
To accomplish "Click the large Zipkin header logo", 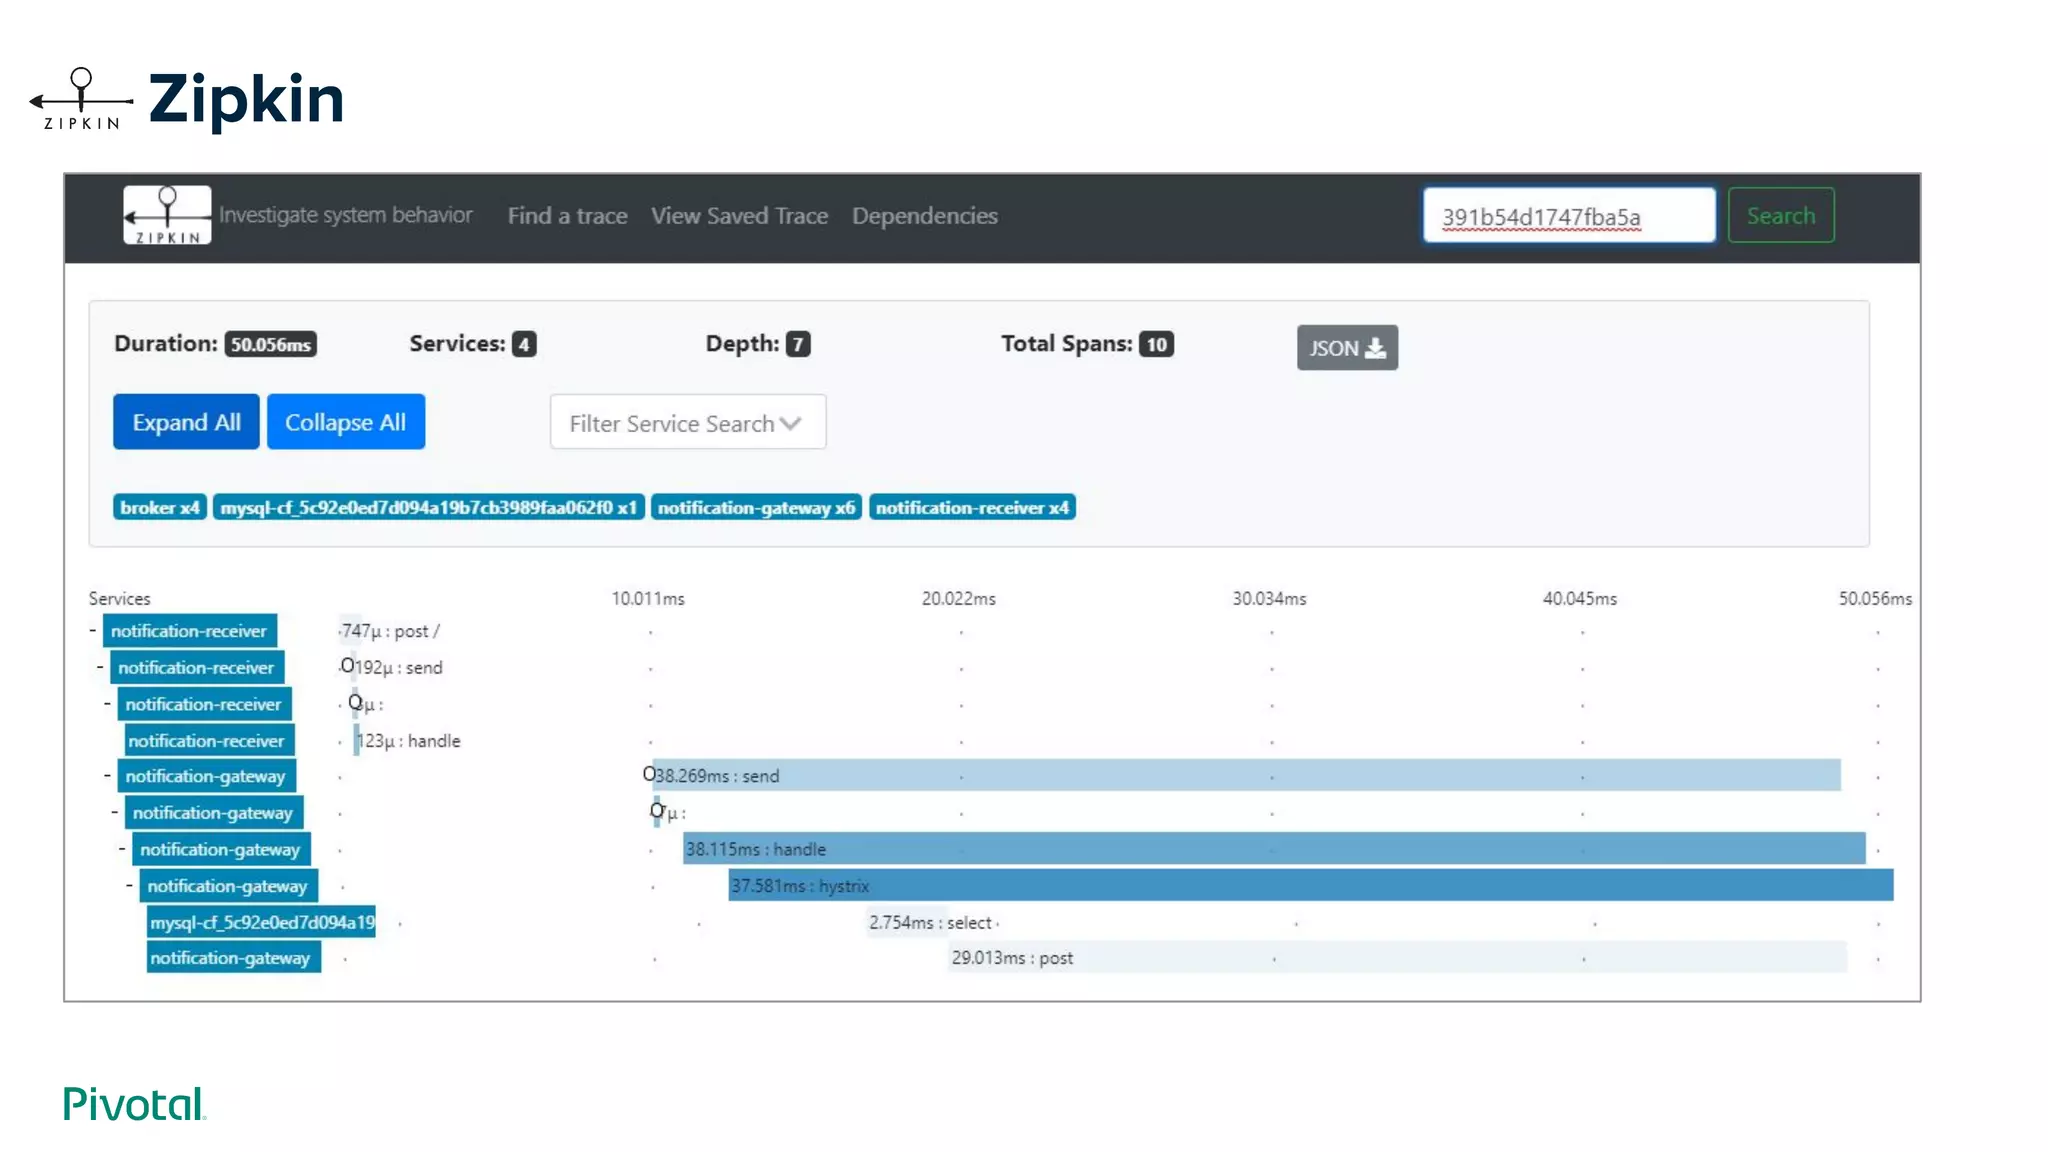I will click(x=188, y=100).
